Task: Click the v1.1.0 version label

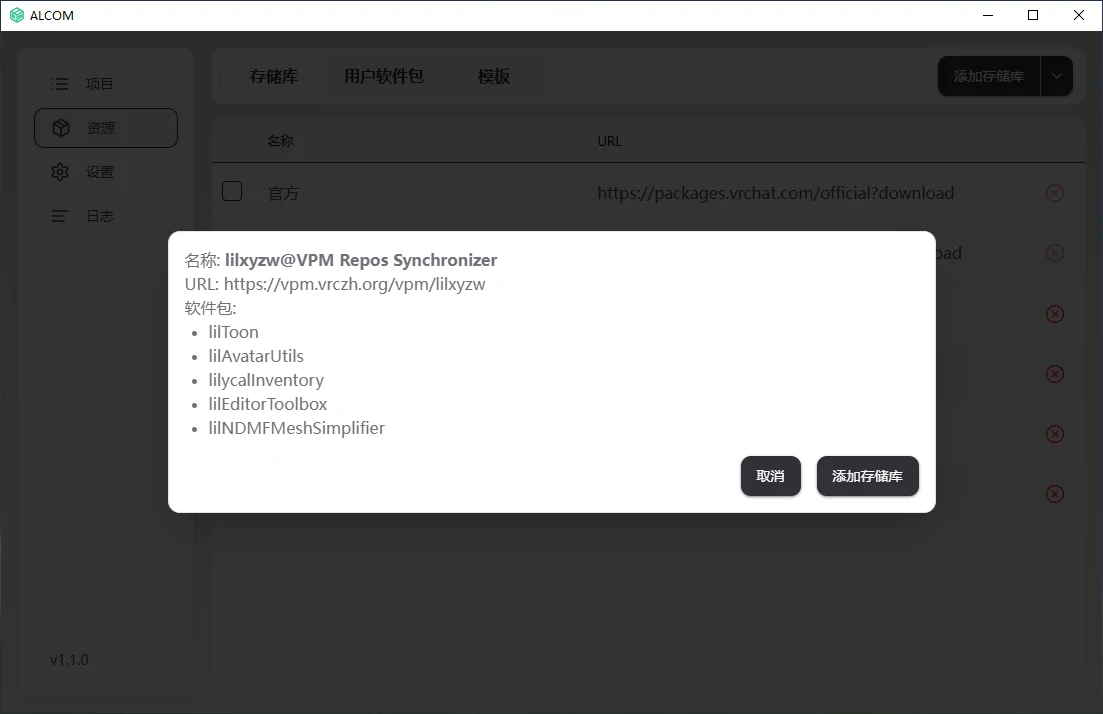Action: (69, 660)
